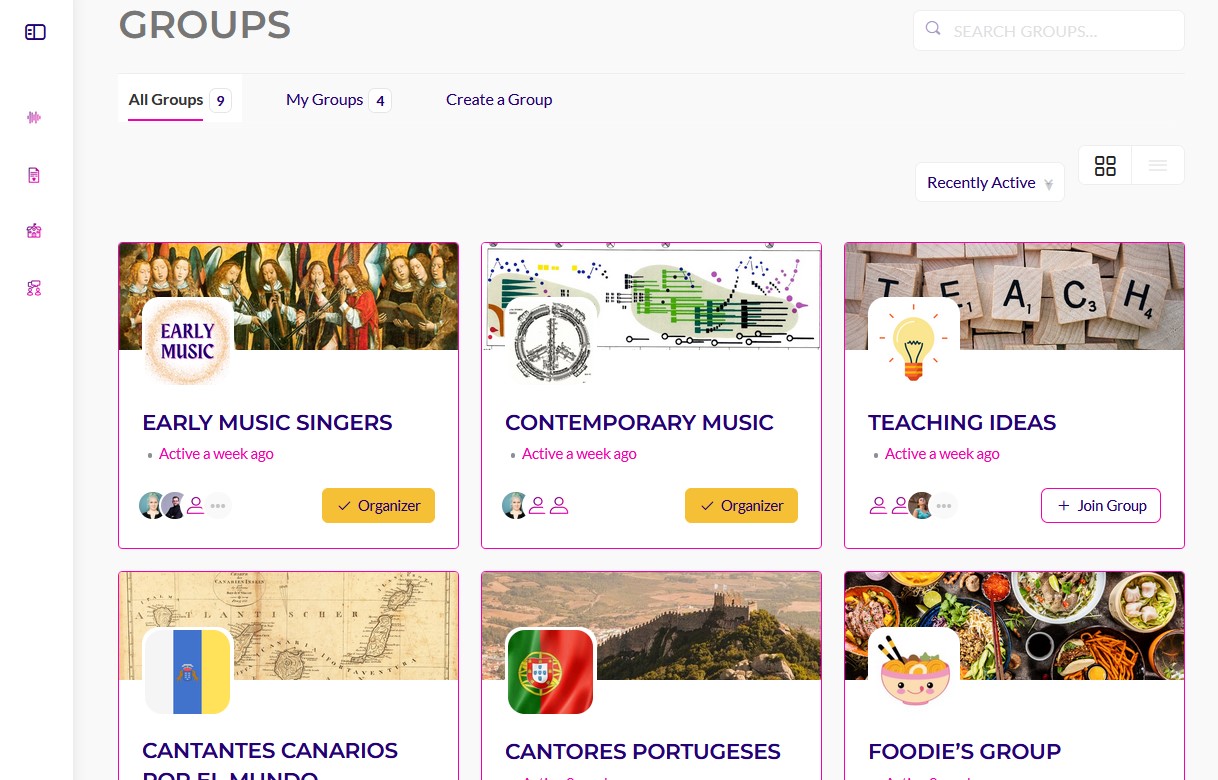The height and width of the screenshot is (780, 1218).
Task: Switch to list view layout
Action: coord(1158,166)
